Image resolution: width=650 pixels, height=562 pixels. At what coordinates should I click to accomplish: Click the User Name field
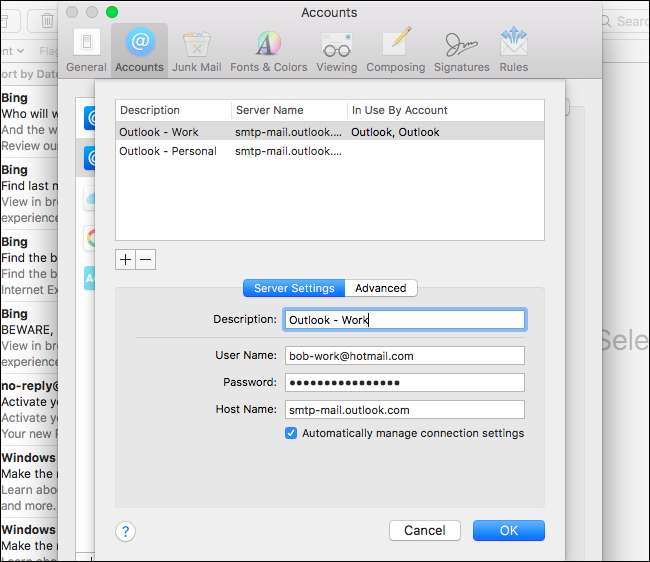pyautogui.click(x=403, y=356)
